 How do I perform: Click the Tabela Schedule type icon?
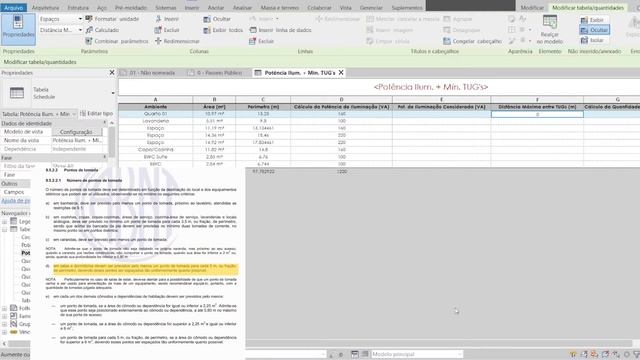[x=17, y=93]
